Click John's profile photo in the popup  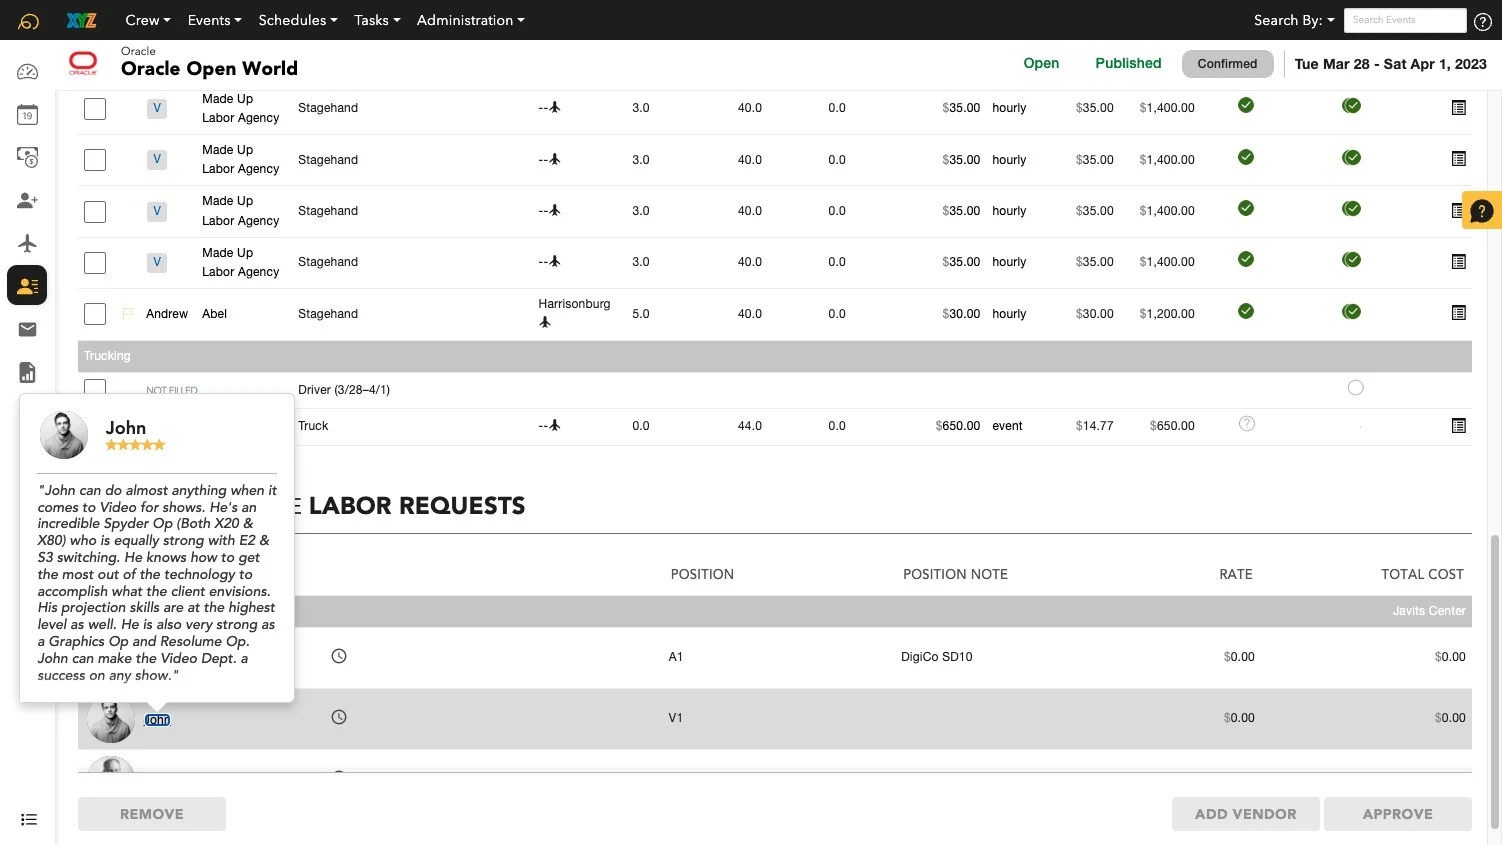(x=64, y=435)
